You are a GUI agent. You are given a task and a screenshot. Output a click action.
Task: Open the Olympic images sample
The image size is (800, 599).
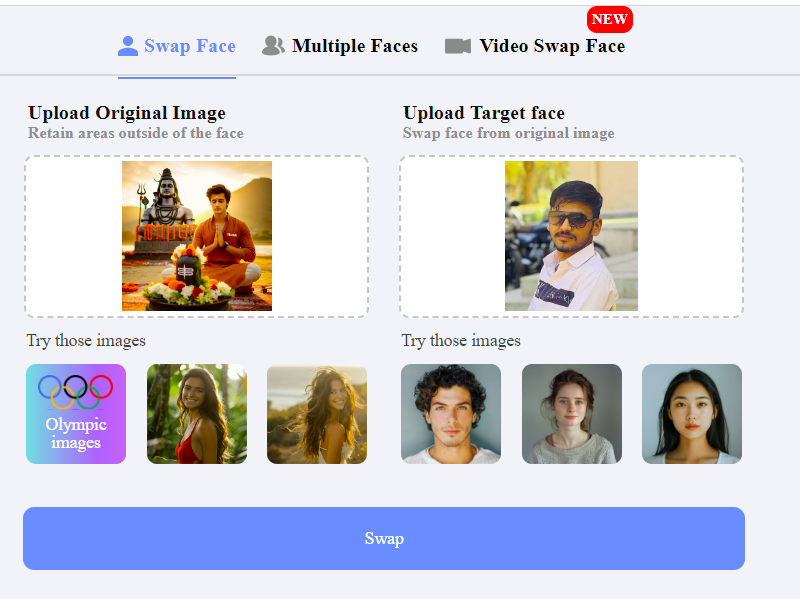(x=76, y=414)
